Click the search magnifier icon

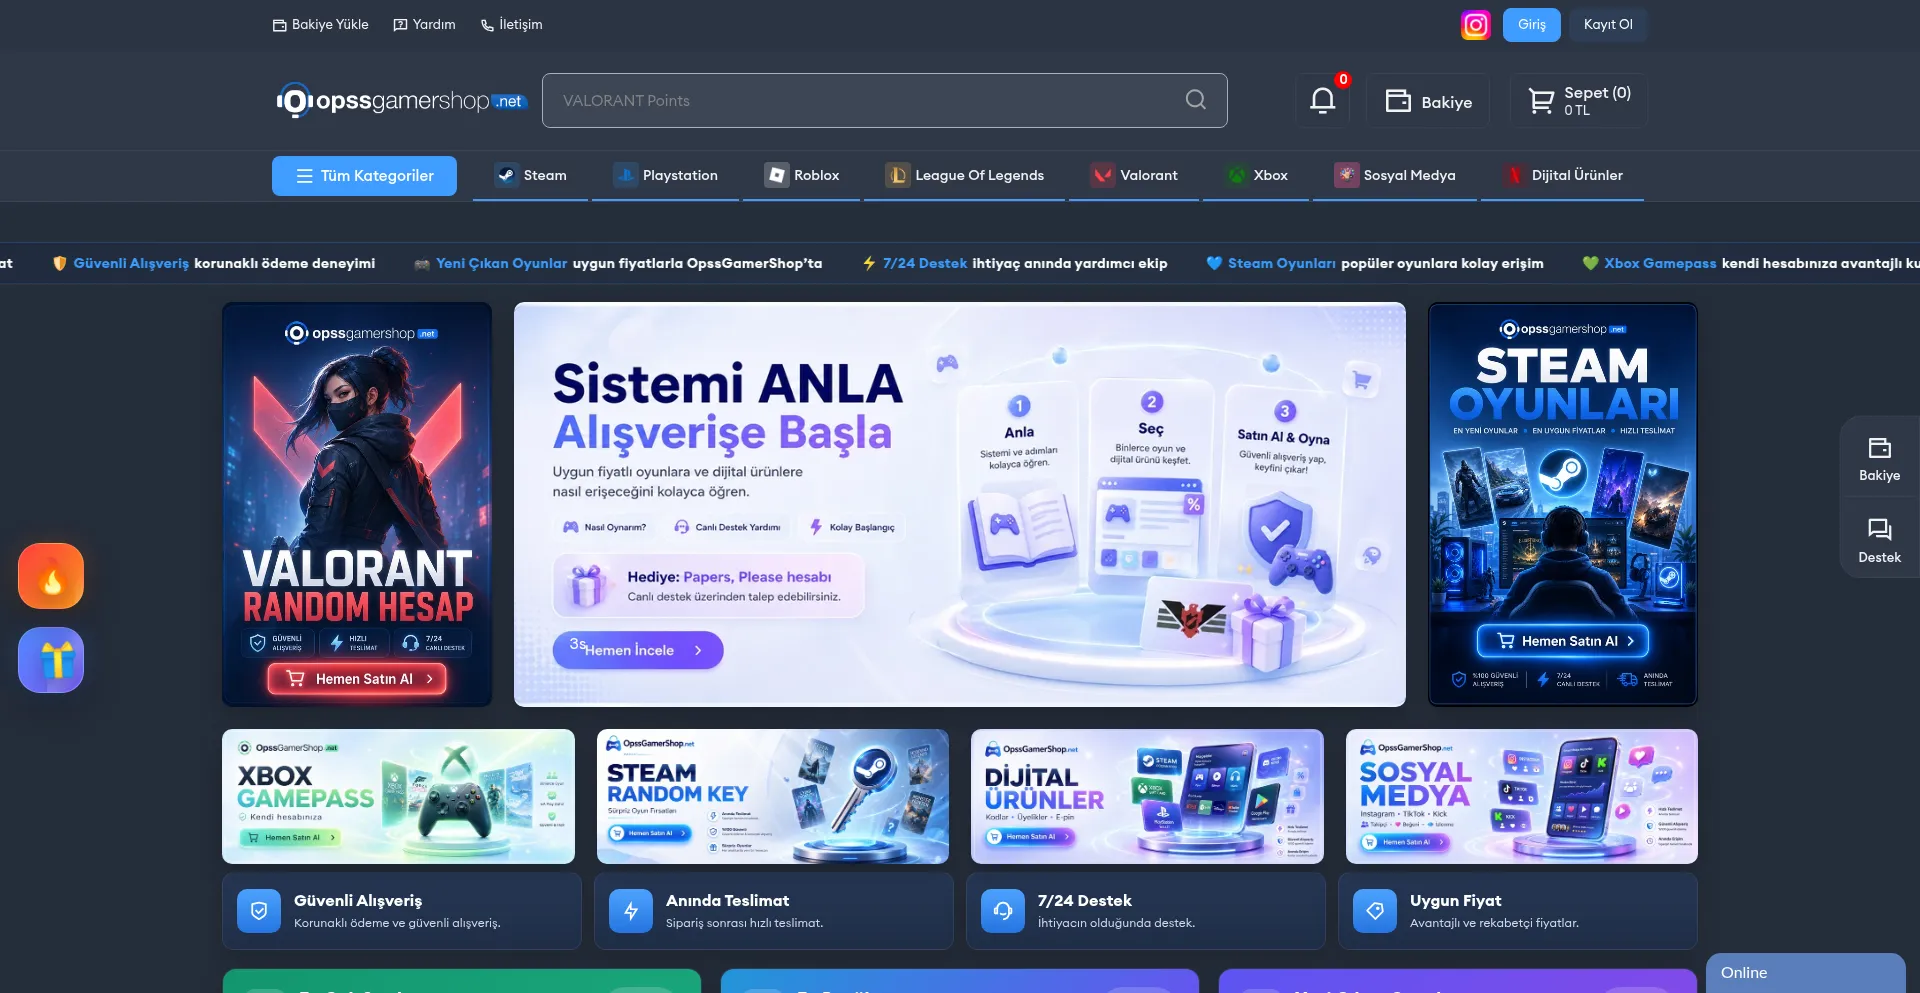pos(1195,100)
